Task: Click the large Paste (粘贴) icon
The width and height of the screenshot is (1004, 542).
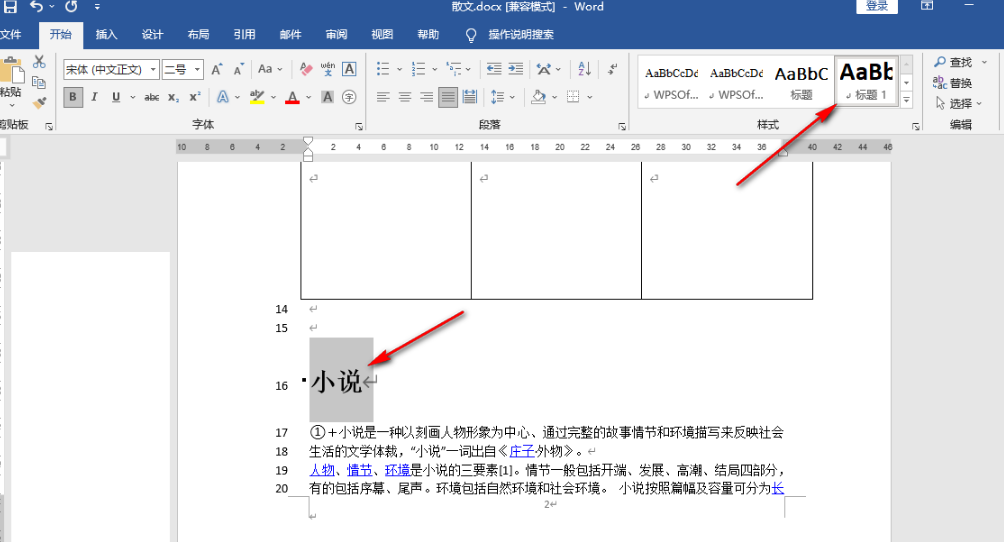Action: point(11,70)
